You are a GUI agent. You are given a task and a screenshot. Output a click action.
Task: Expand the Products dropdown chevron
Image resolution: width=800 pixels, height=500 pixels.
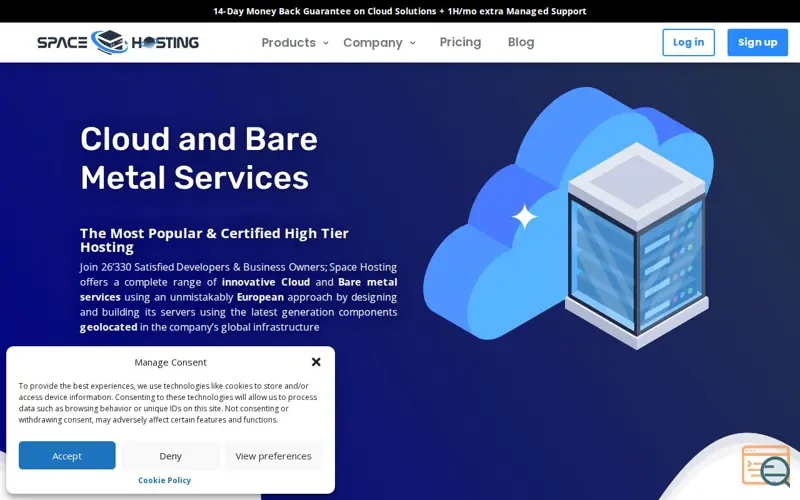click(326, 43)
